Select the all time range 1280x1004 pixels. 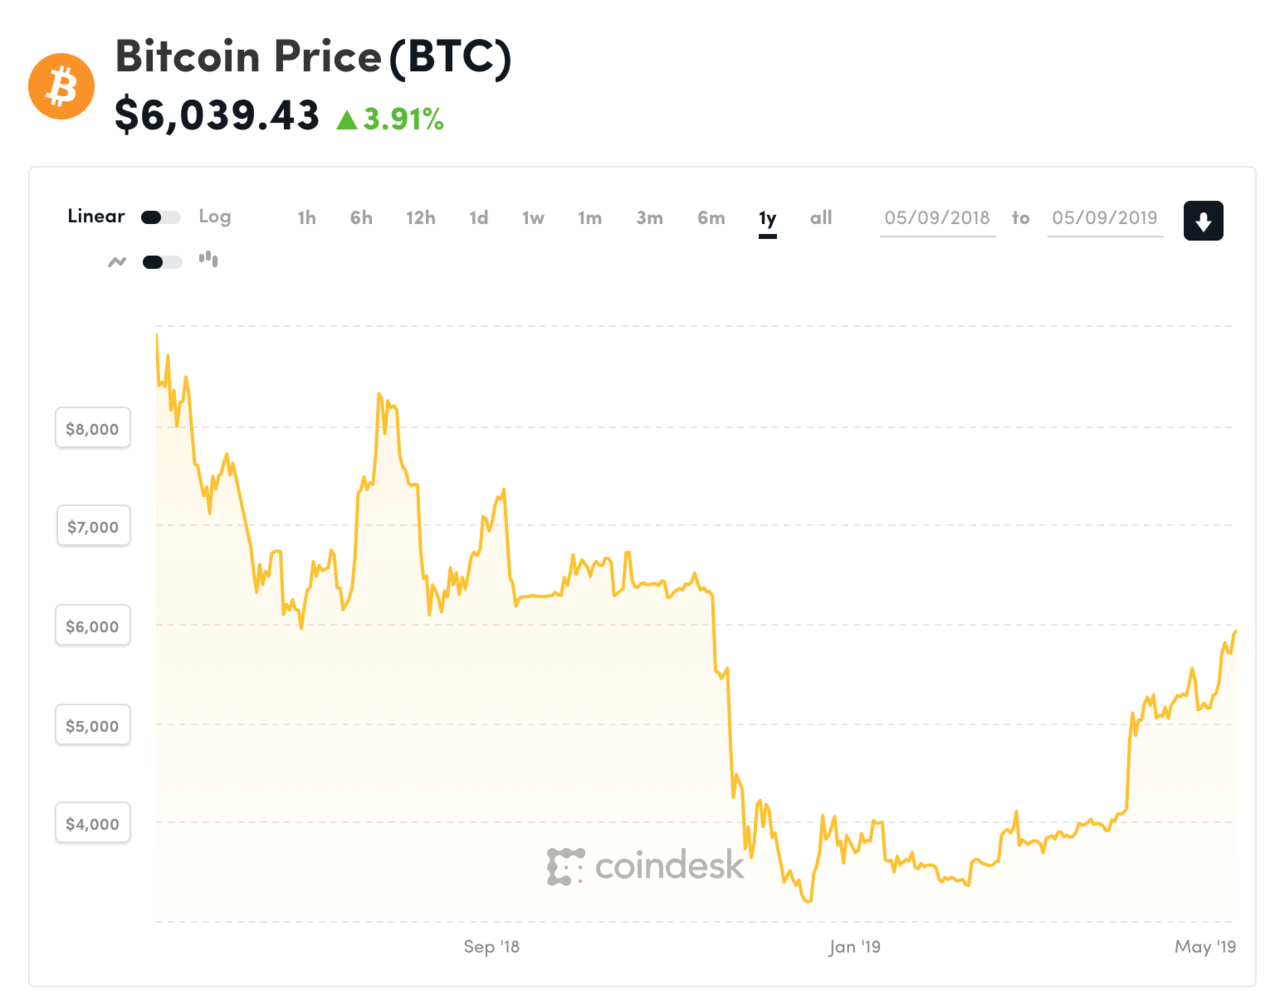[821, 218]
